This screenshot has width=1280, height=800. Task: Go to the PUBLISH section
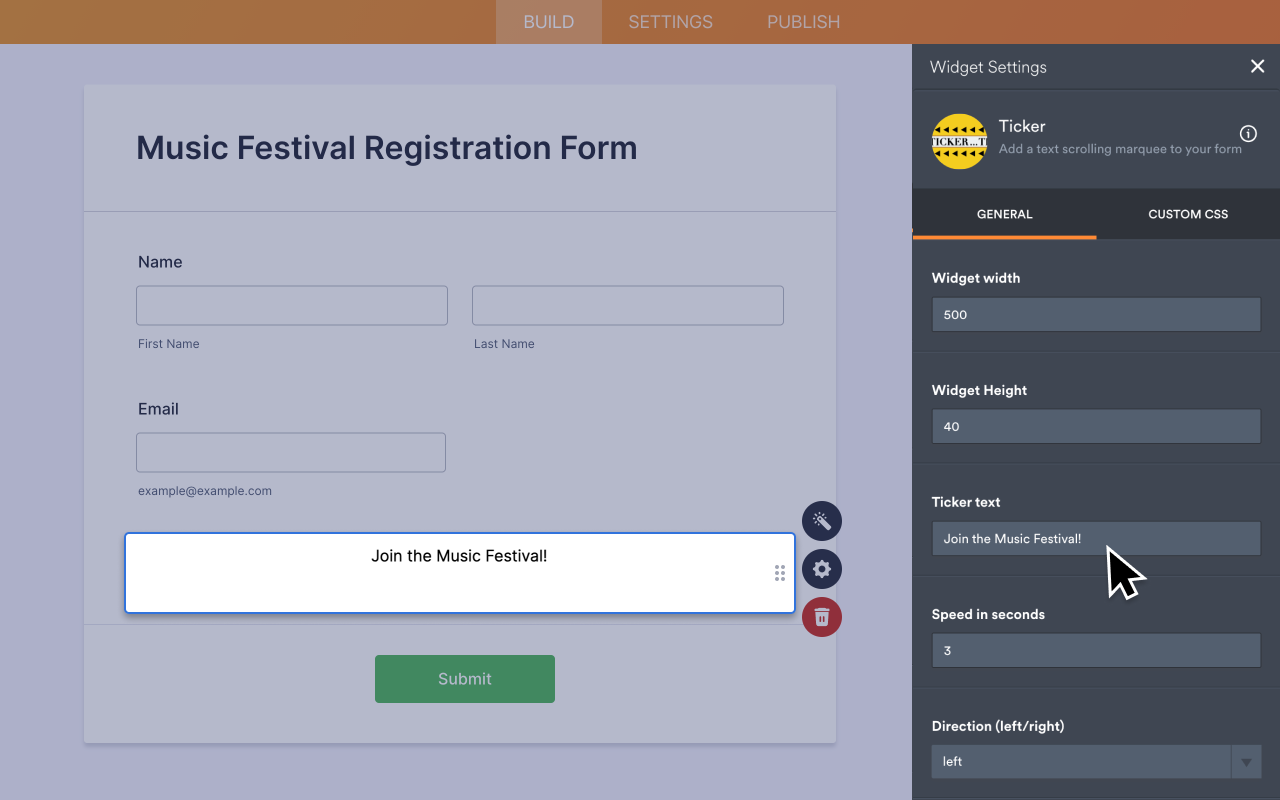pyautogui.click(x=803, y=21)
